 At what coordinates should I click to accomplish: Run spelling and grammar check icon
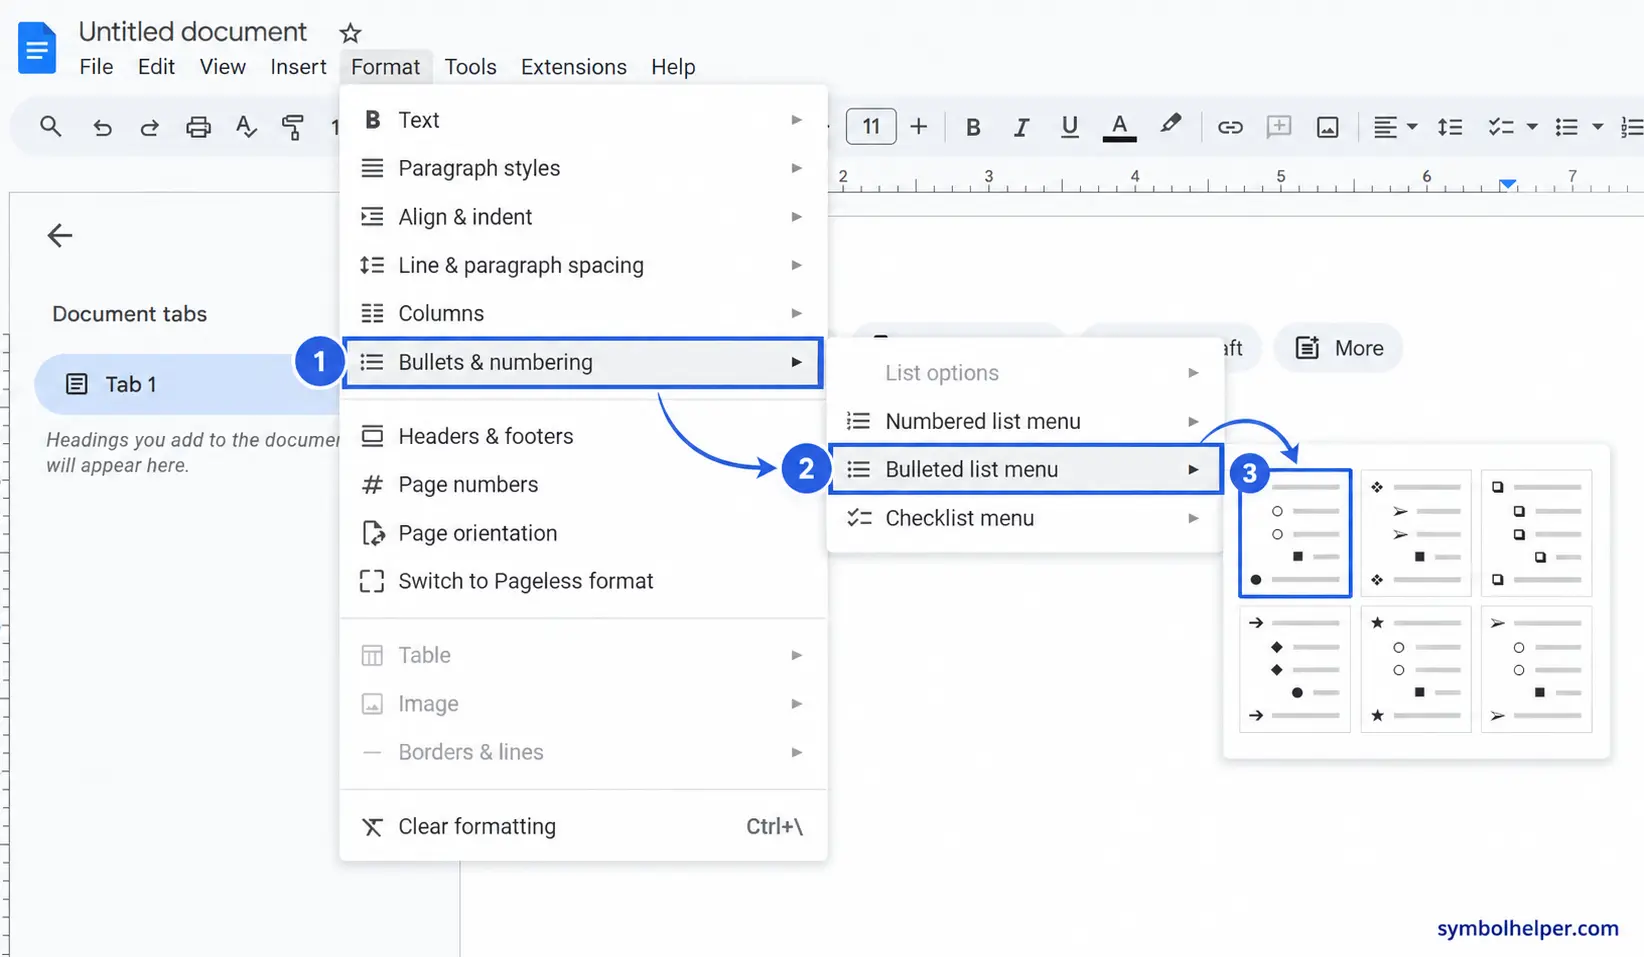[x=246, y=127]
